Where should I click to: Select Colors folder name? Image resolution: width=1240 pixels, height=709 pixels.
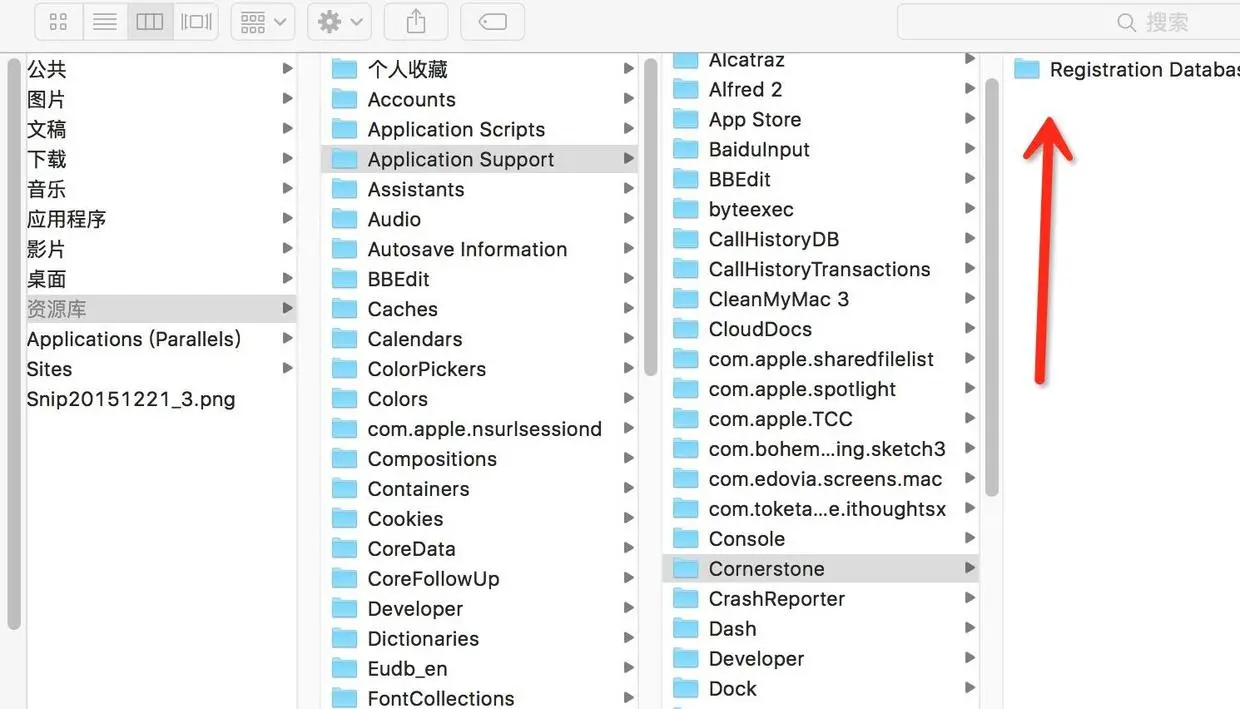point(398,399)
